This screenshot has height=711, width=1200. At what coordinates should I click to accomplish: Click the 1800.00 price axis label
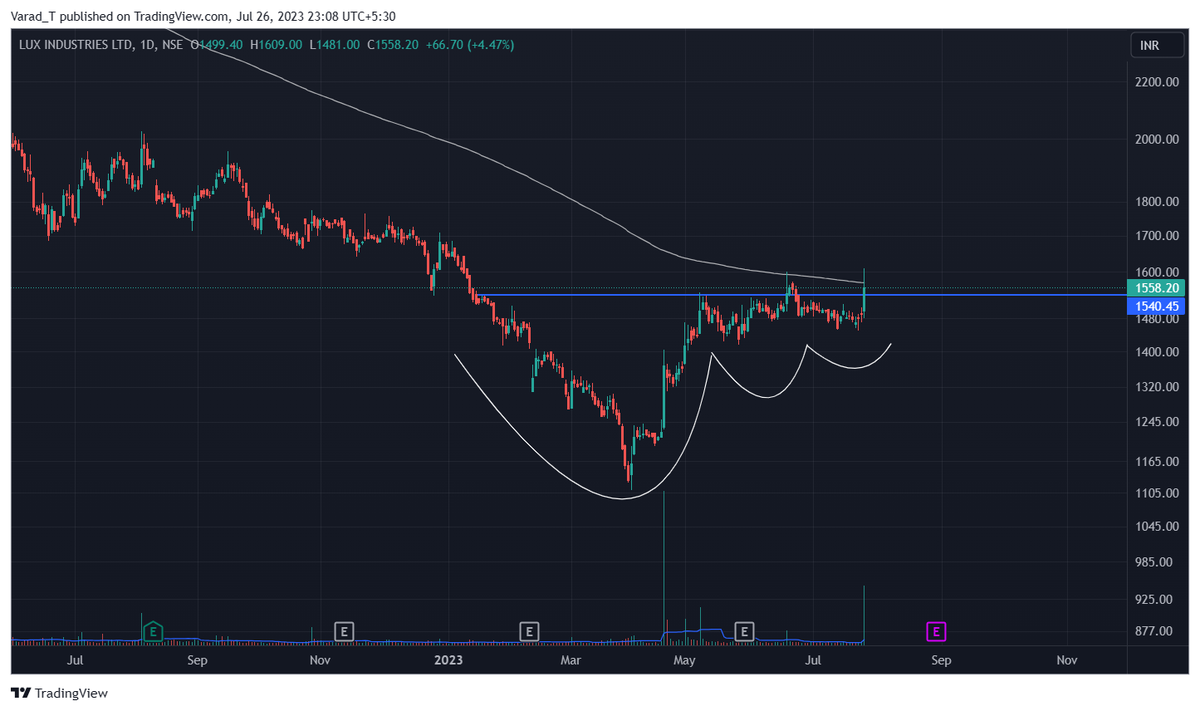[x=1159, y=202]
